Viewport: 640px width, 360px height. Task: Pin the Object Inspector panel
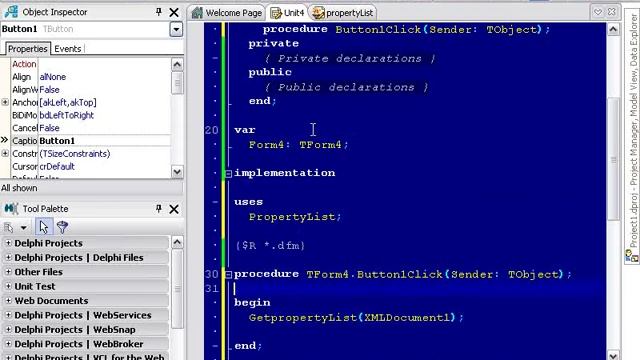point(159,12)
